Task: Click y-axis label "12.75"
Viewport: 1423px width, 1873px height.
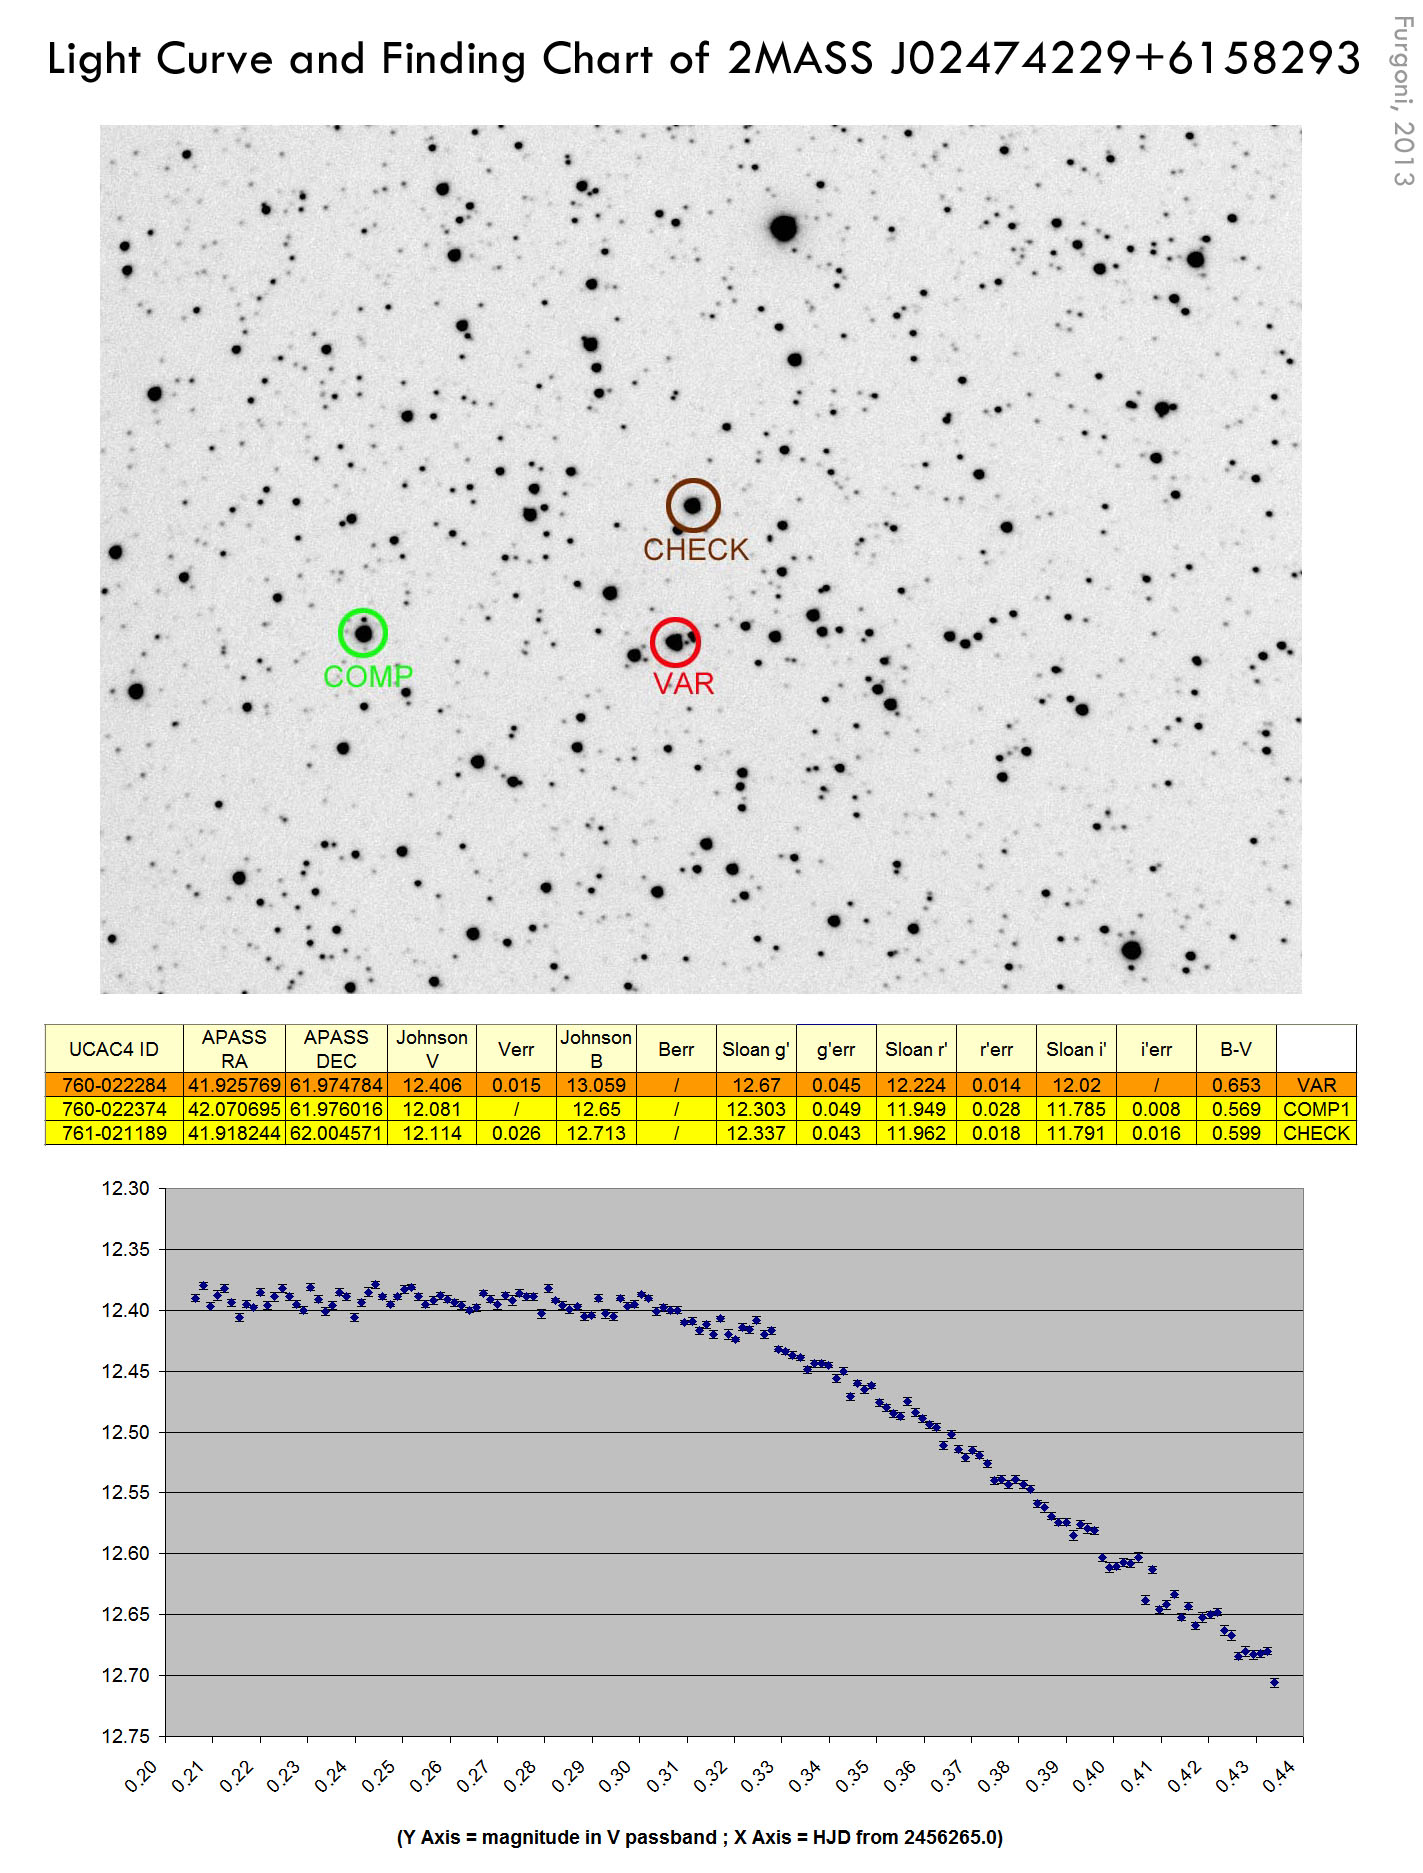Action: coord(125,1736)
